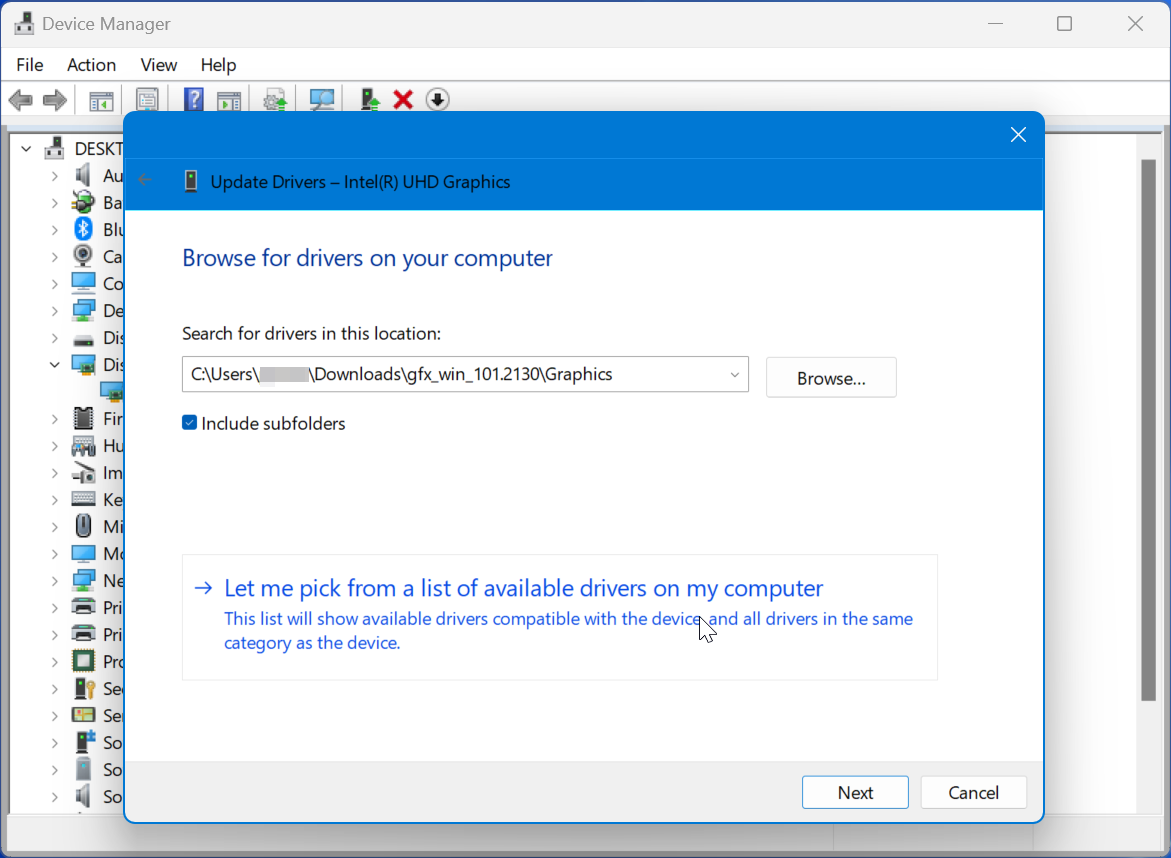
Task: Click the Device Manager vertical scrollbar thumb
Action: [x=1149, y=429]
